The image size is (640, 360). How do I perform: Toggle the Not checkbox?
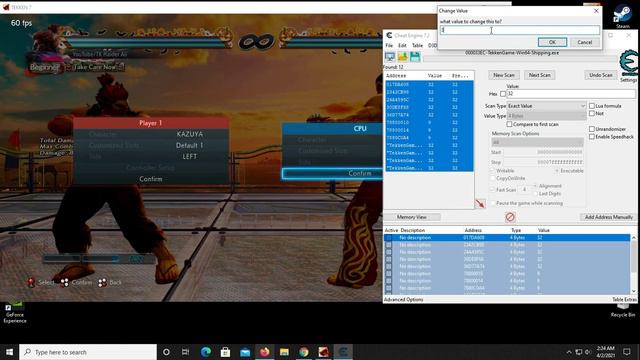[591, 113]
